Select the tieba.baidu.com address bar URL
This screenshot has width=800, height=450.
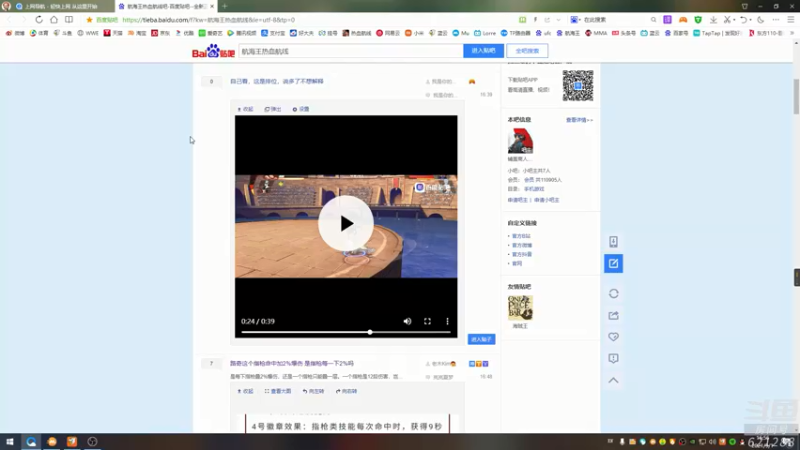tap(209, 20)
